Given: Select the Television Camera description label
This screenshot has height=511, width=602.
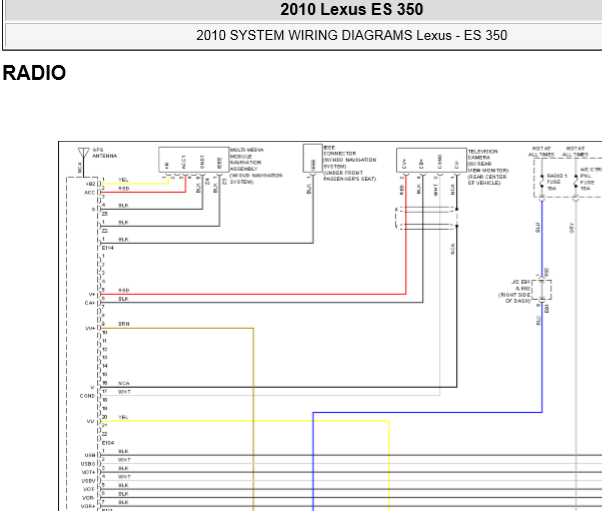Looking at the screenshot, I should coord(488,167).
